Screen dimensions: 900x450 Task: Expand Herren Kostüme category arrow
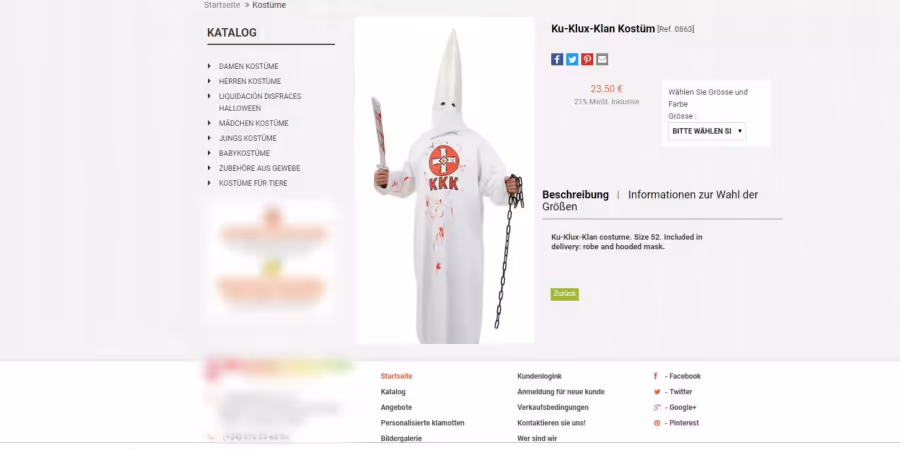[x=210, y=81]
